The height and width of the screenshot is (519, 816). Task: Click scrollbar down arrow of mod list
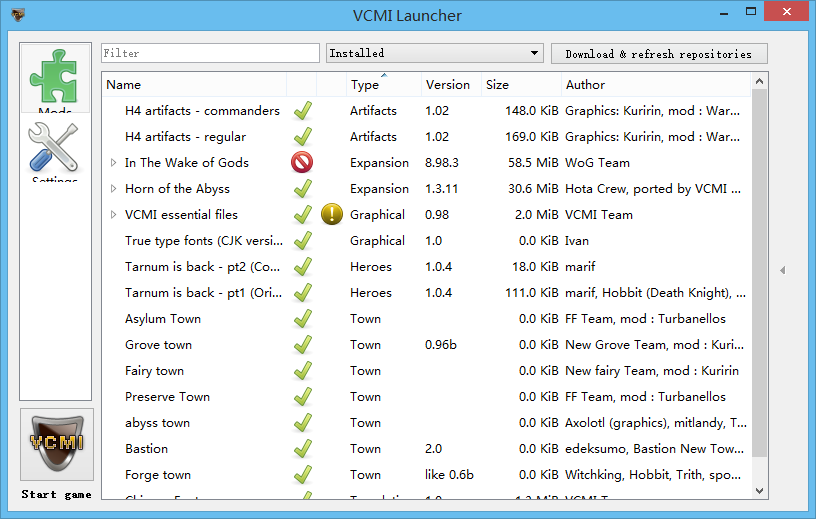759,490
